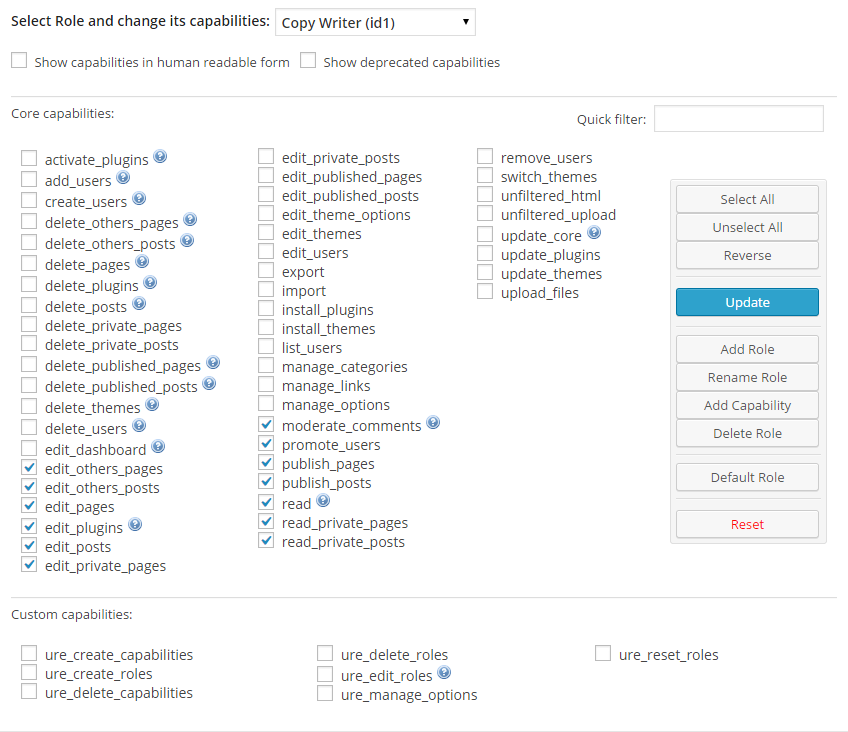Toggle Show capabilities in human readable form
This screenshot has height=732, width=848.
(x=19, y=61)
